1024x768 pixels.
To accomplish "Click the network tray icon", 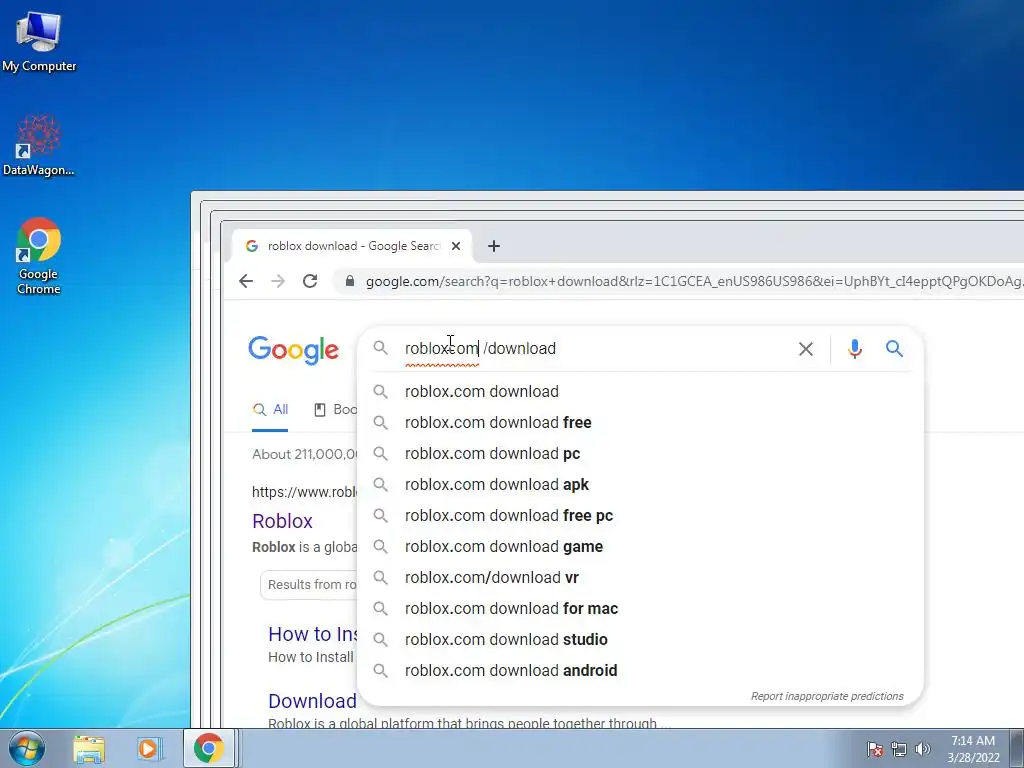I will point(899,749).
